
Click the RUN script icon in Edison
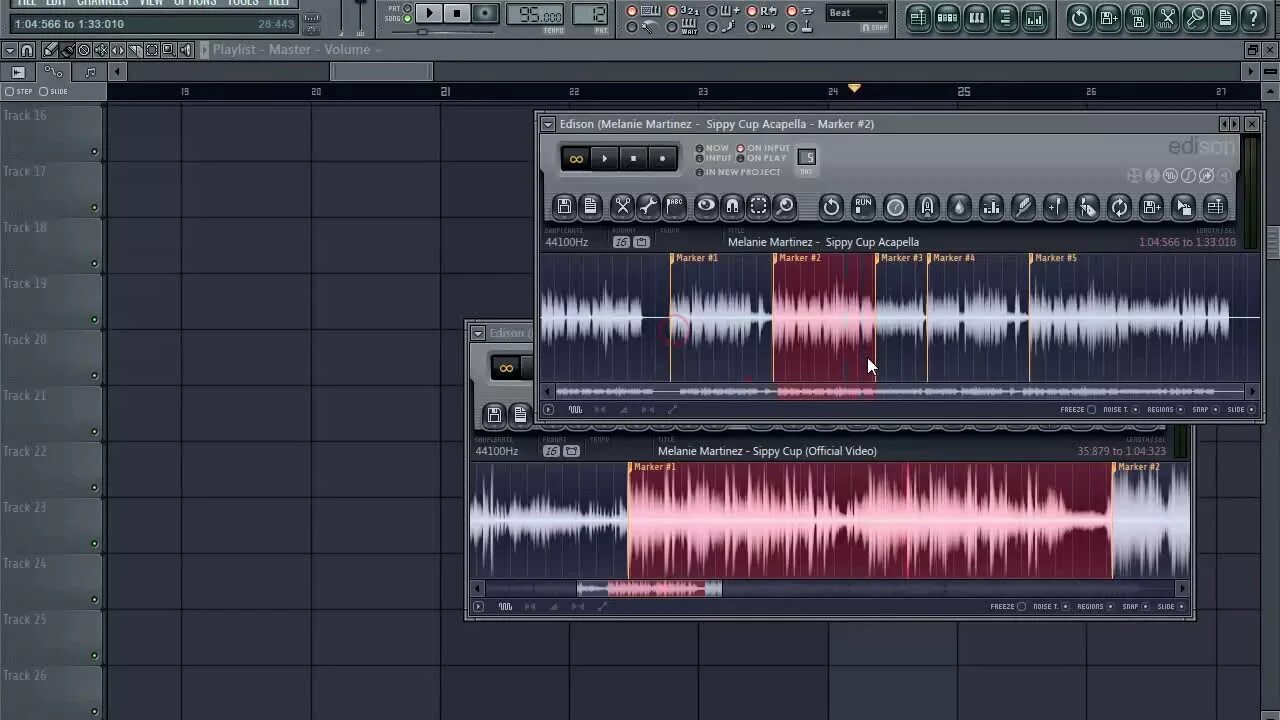pos(863,207)
